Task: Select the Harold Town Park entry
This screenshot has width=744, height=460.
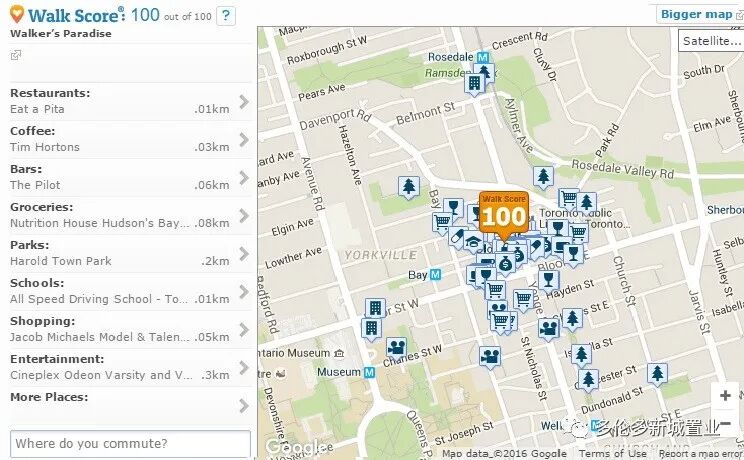Action: coord(61,261)
